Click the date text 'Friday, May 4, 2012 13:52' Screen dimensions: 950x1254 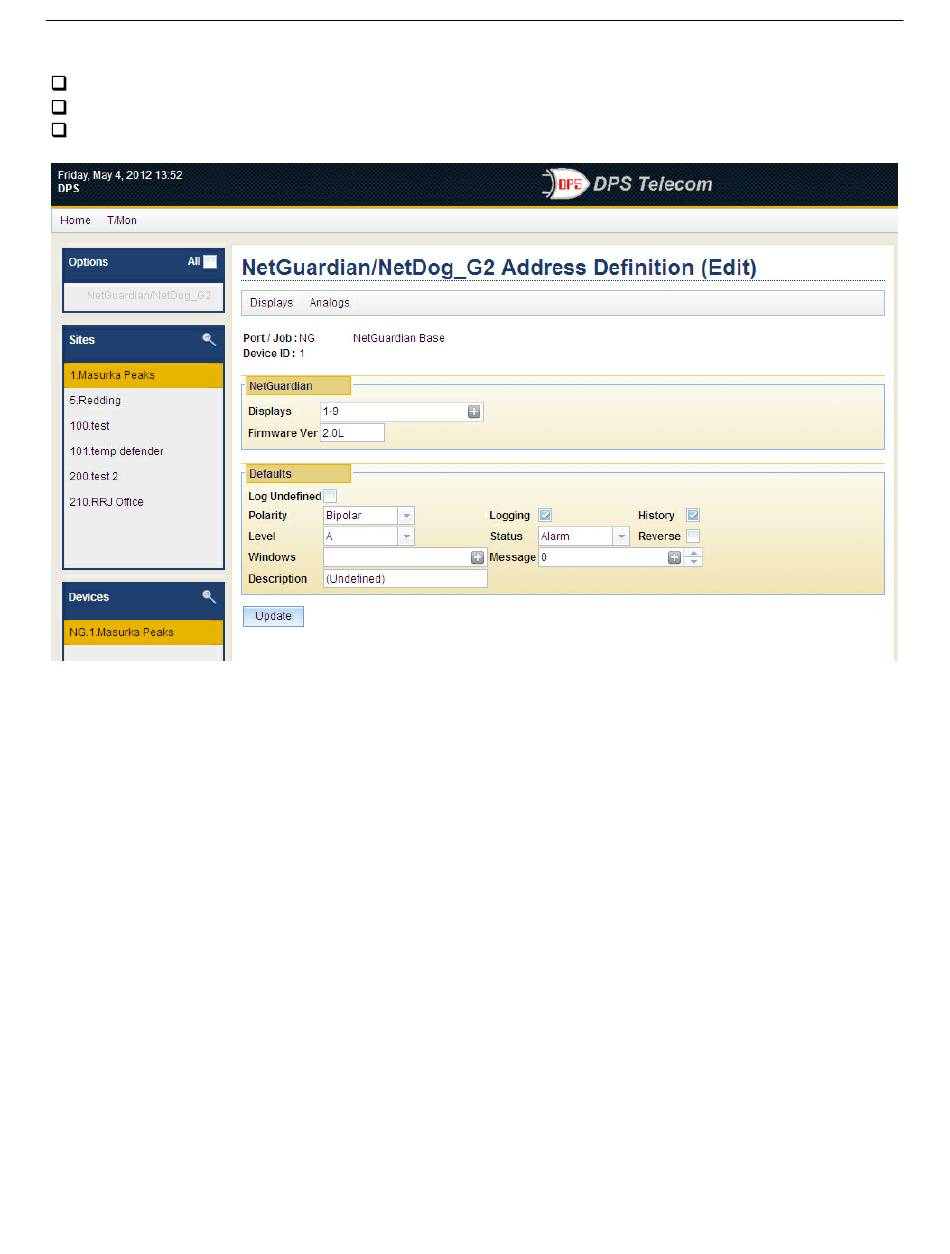point(120,175)
